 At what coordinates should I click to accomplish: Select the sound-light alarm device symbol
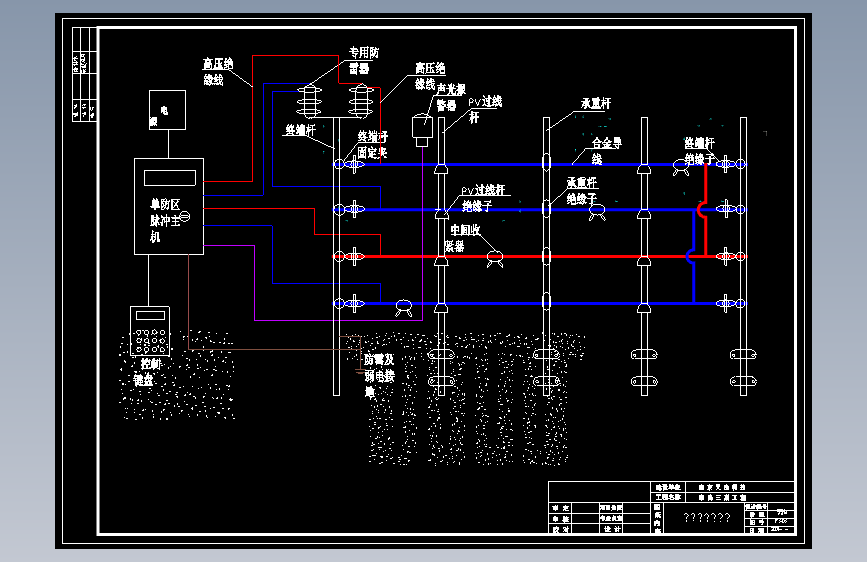[x=422, y=131]
